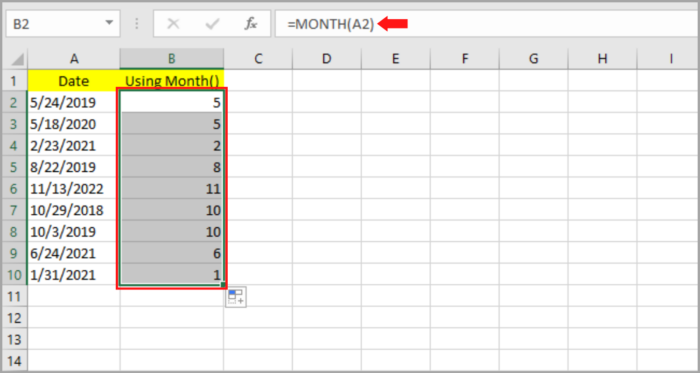Click the Enter checkmark icon in formula bar
The image size is (700, 373).
(211, 24)
